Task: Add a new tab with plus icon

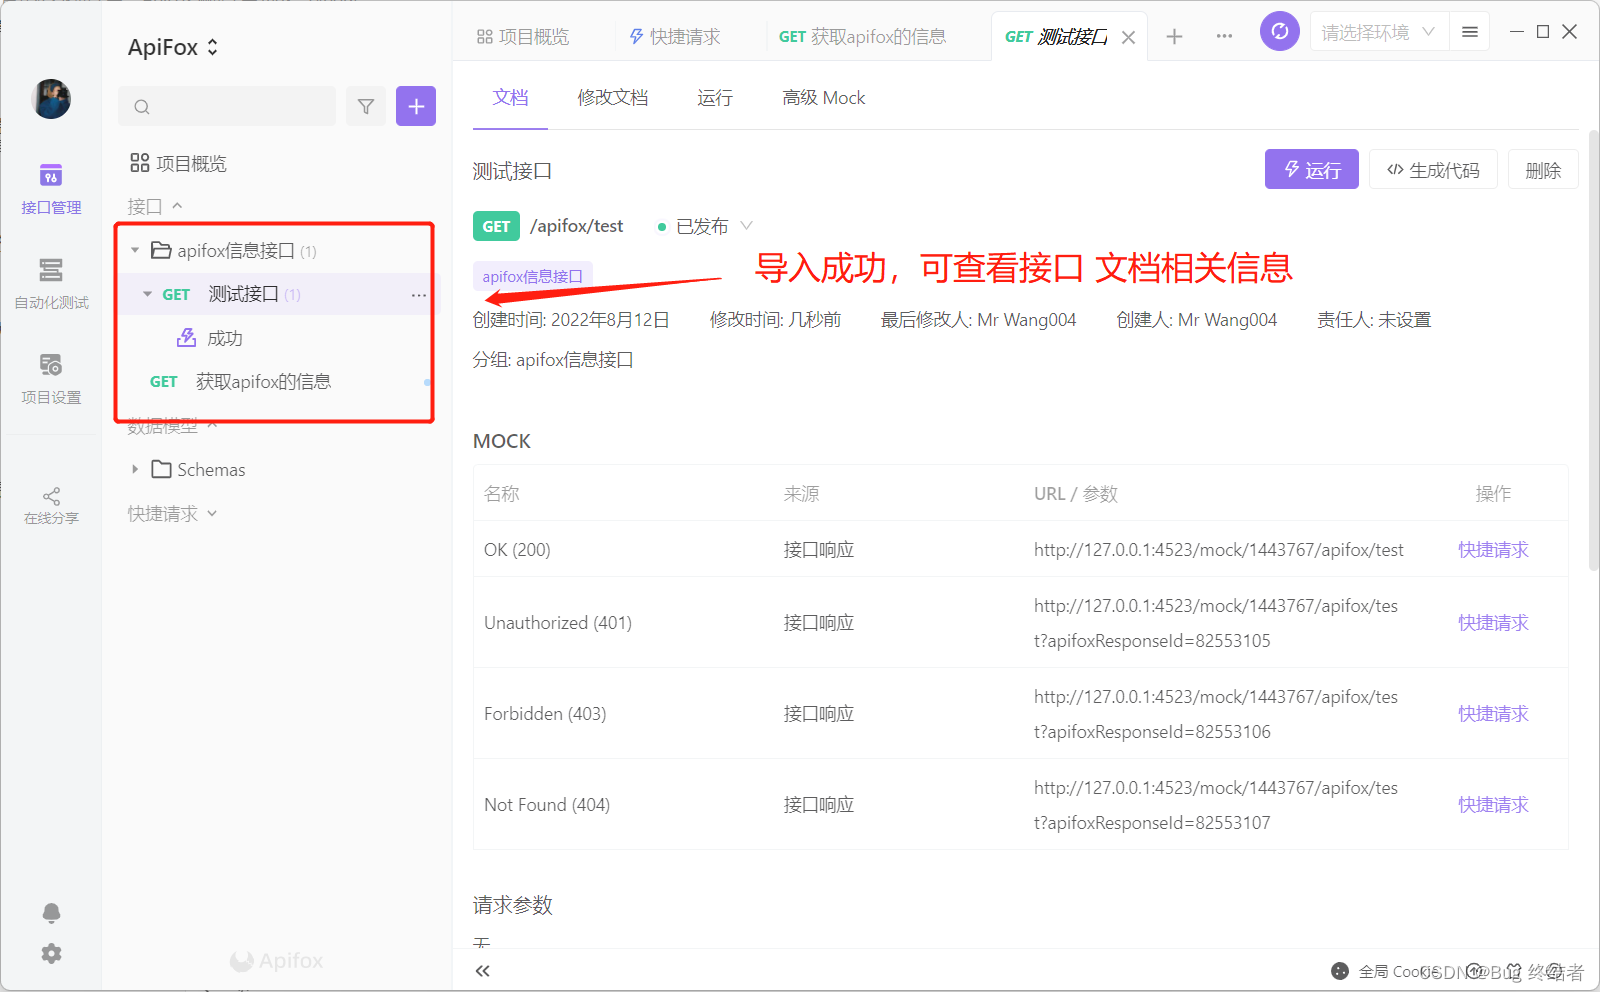Action: (x=1174, y=37)
